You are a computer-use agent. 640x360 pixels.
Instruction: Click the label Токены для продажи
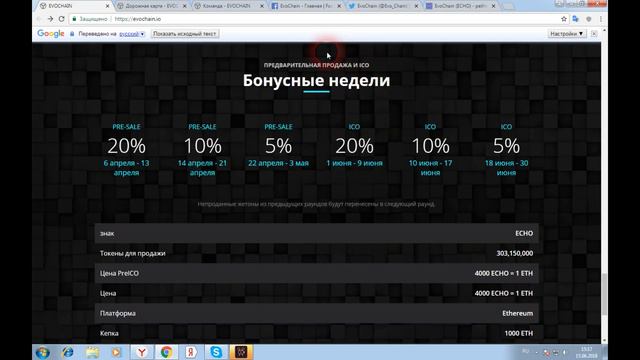pos(133,253)
